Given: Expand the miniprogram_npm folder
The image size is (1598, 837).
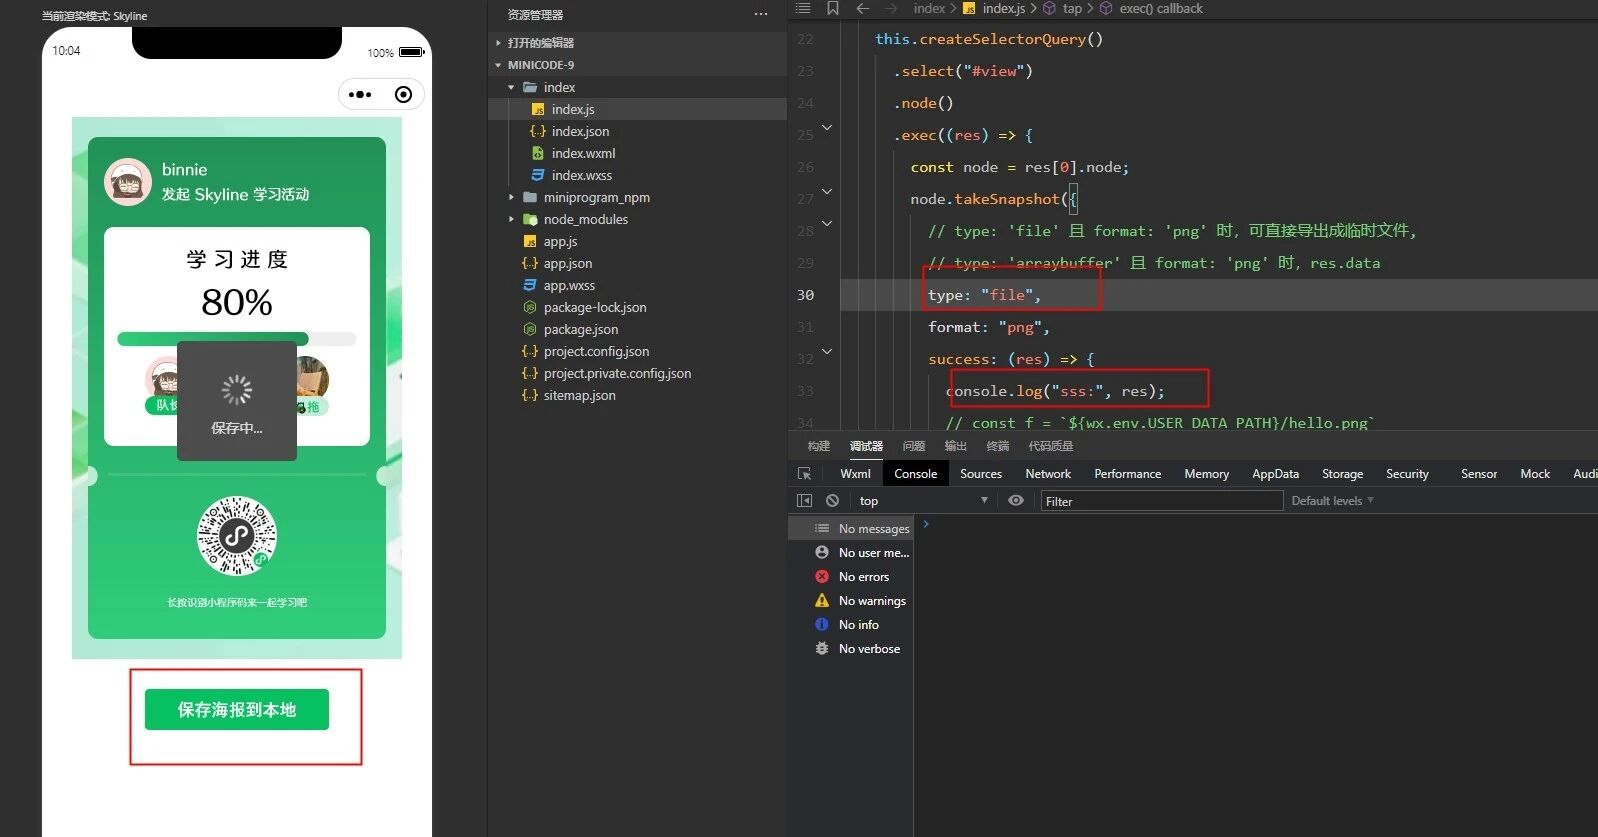Looking at the screenshot, I should tap(638, 197).
